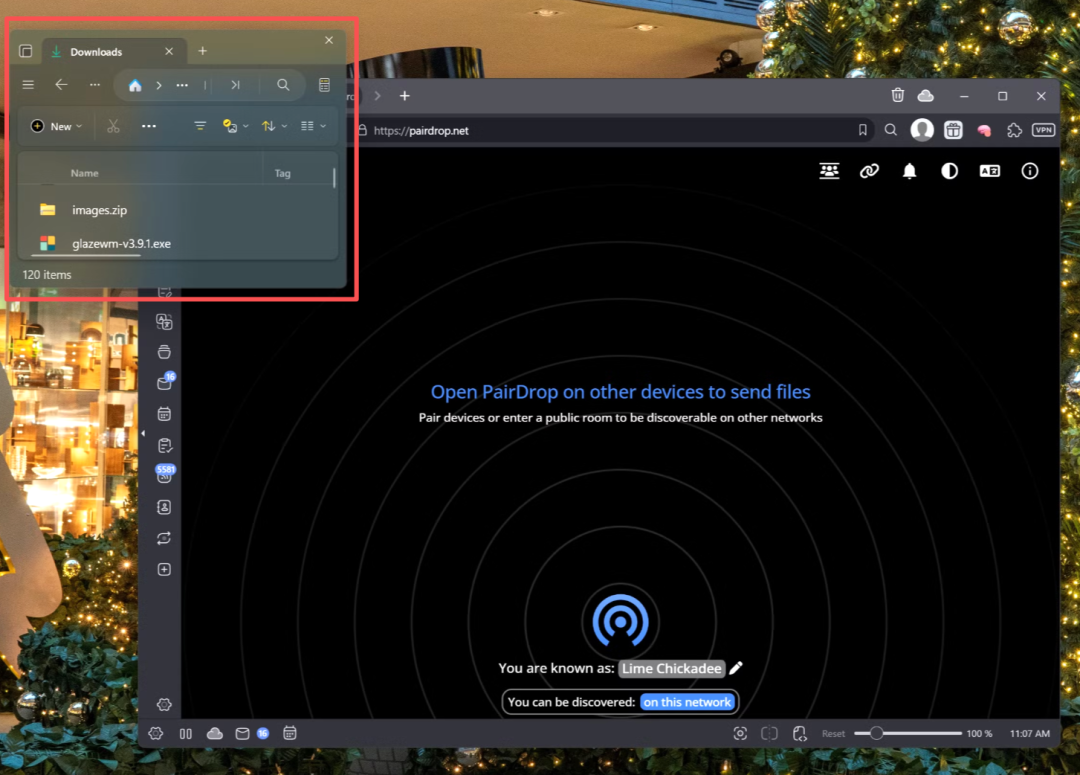This screenshot has height=775, width=1080.
Task: Join a public room in PairDrop
Action: (829, 171)
